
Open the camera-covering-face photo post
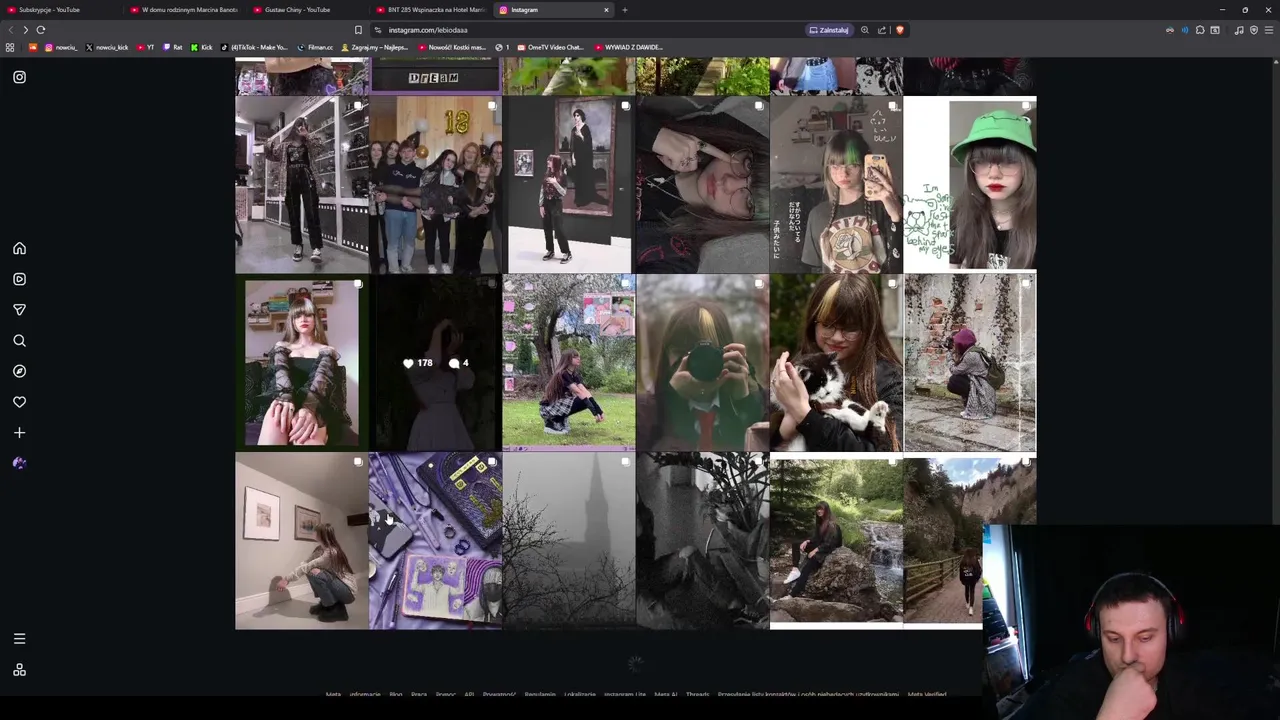[702, 363]
